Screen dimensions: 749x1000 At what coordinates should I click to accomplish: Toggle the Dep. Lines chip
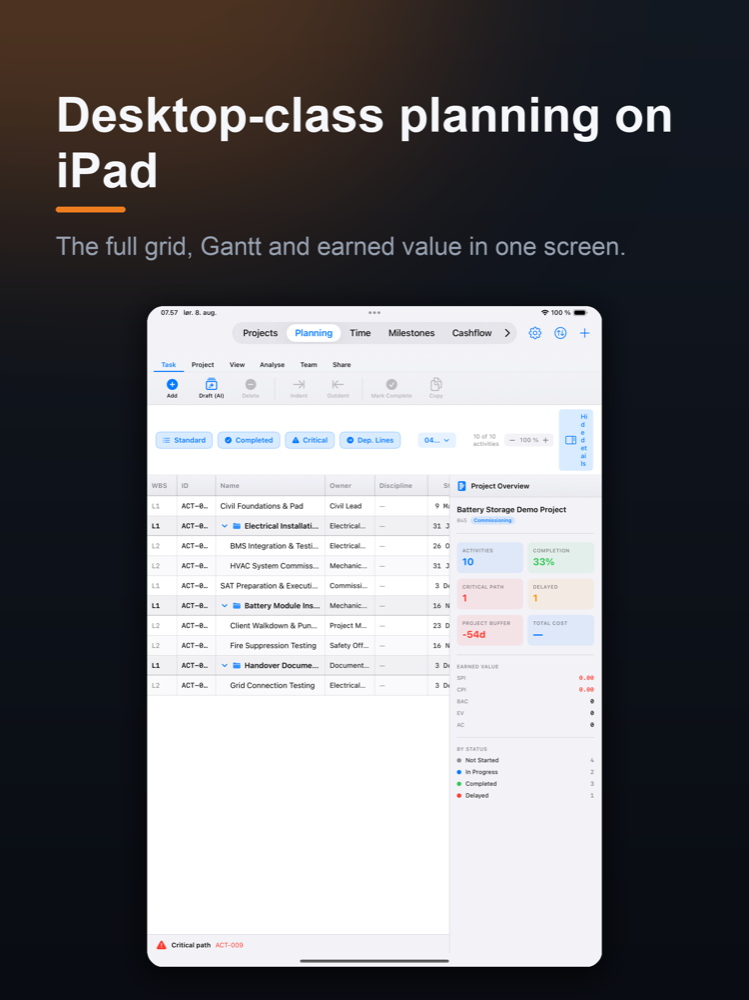(370, 440)
